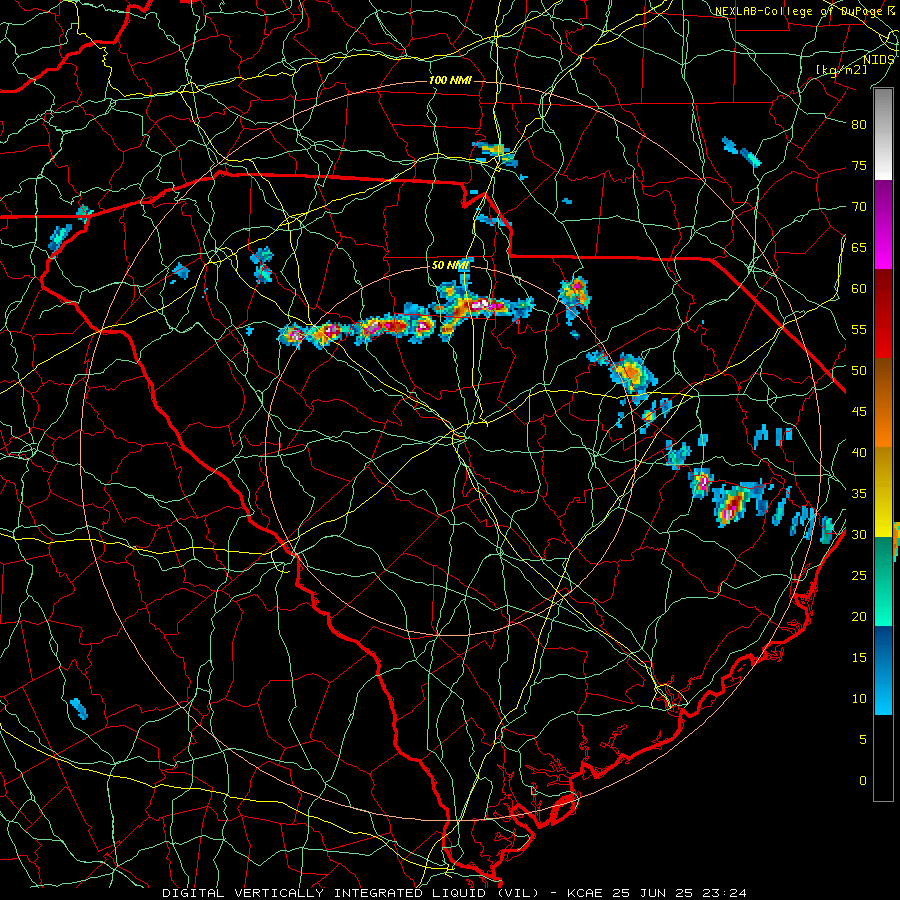Select the 75 value on the color scale
The width and height of the screenshot is (900, 900).
(x=859, y=165)
